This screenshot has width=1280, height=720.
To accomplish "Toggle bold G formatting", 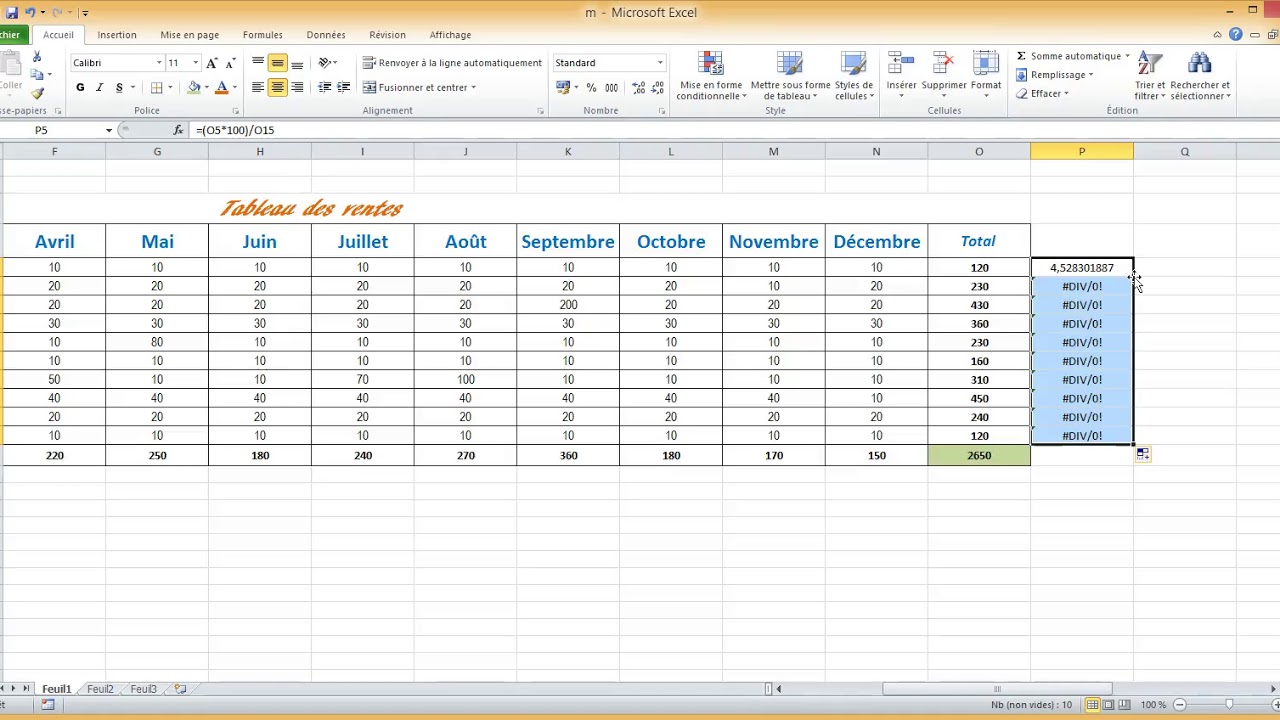I will pos(80,88).
